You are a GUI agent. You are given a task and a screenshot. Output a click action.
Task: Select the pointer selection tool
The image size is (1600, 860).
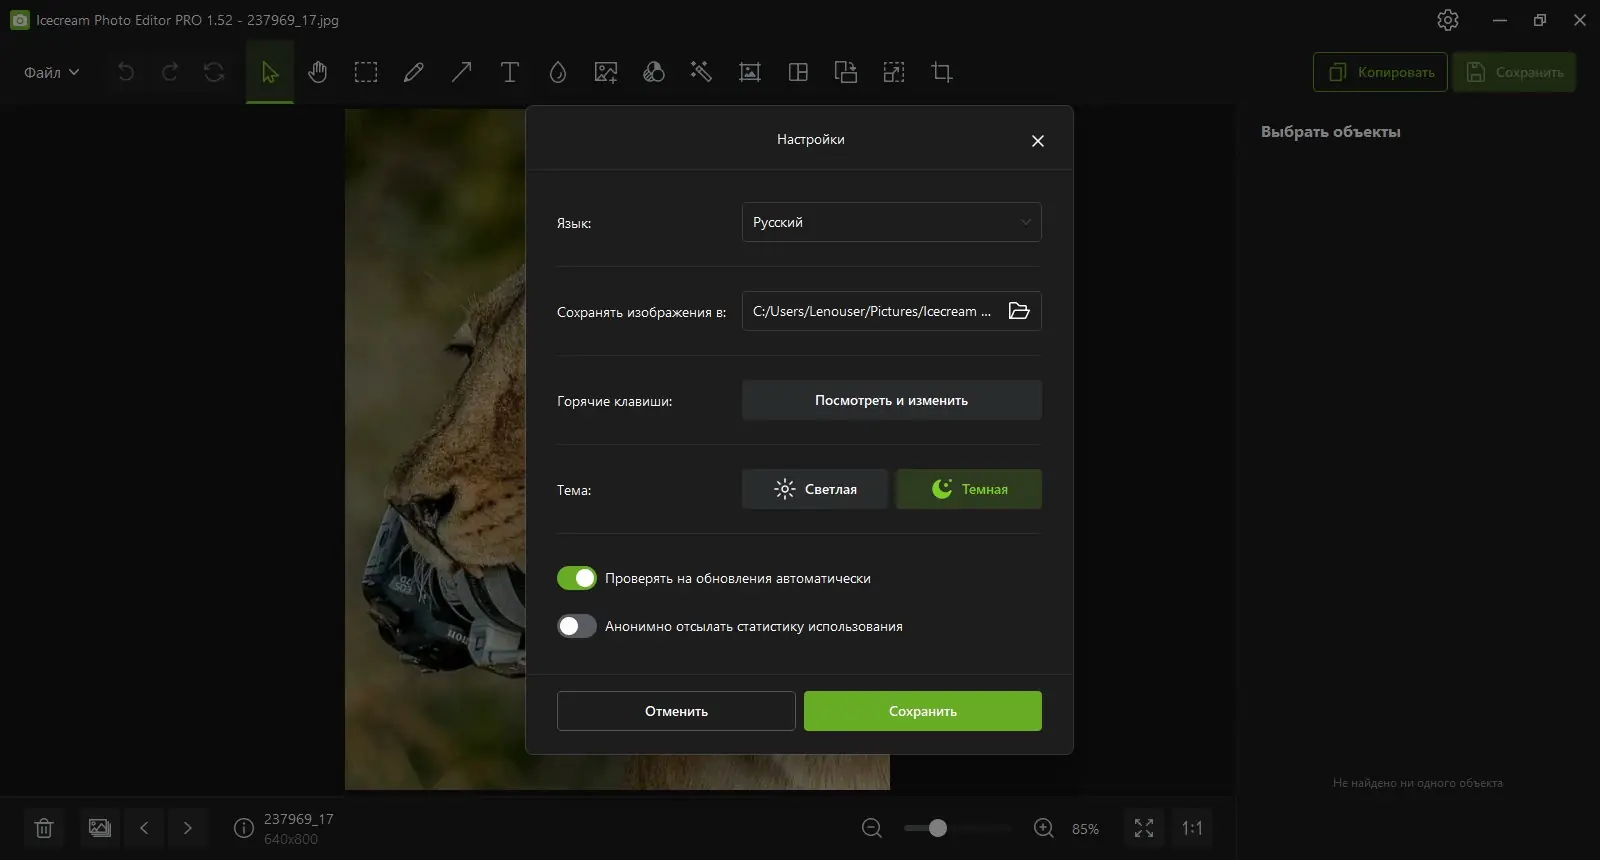(270, 72)
